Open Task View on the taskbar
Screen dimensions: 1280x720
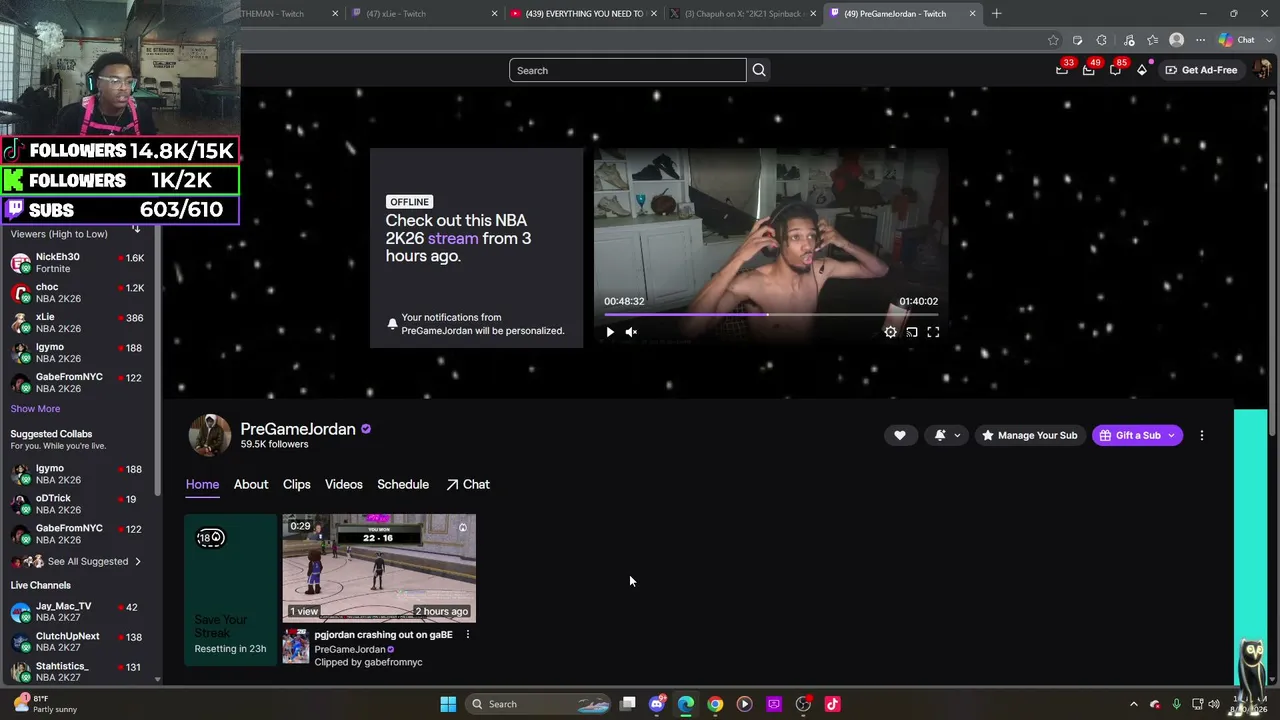[x=628, y=704]
